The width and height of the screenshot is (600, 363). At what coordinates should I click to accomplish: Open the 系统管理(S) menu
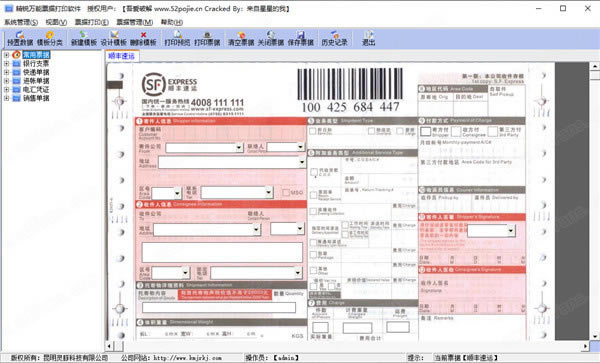tap(21, 22)
